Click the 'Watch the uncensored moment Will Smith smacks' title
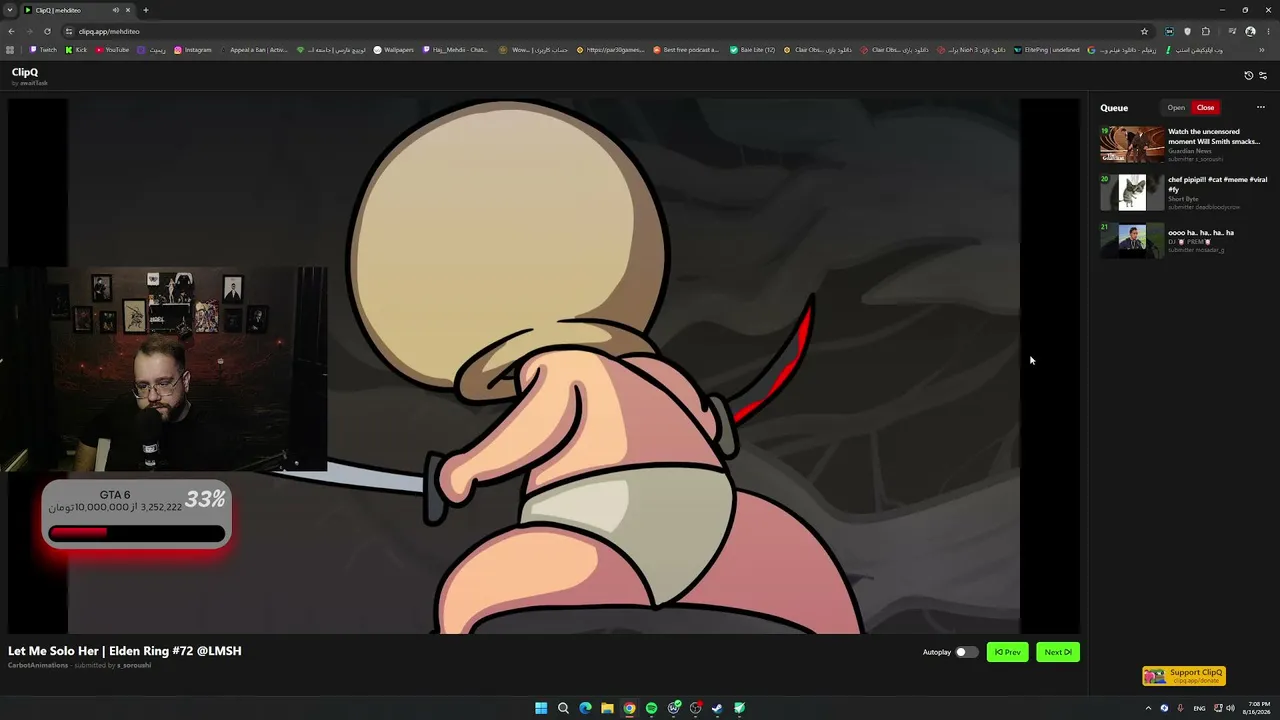This screenshot has height=720, width=1280. coord(1214,137)
